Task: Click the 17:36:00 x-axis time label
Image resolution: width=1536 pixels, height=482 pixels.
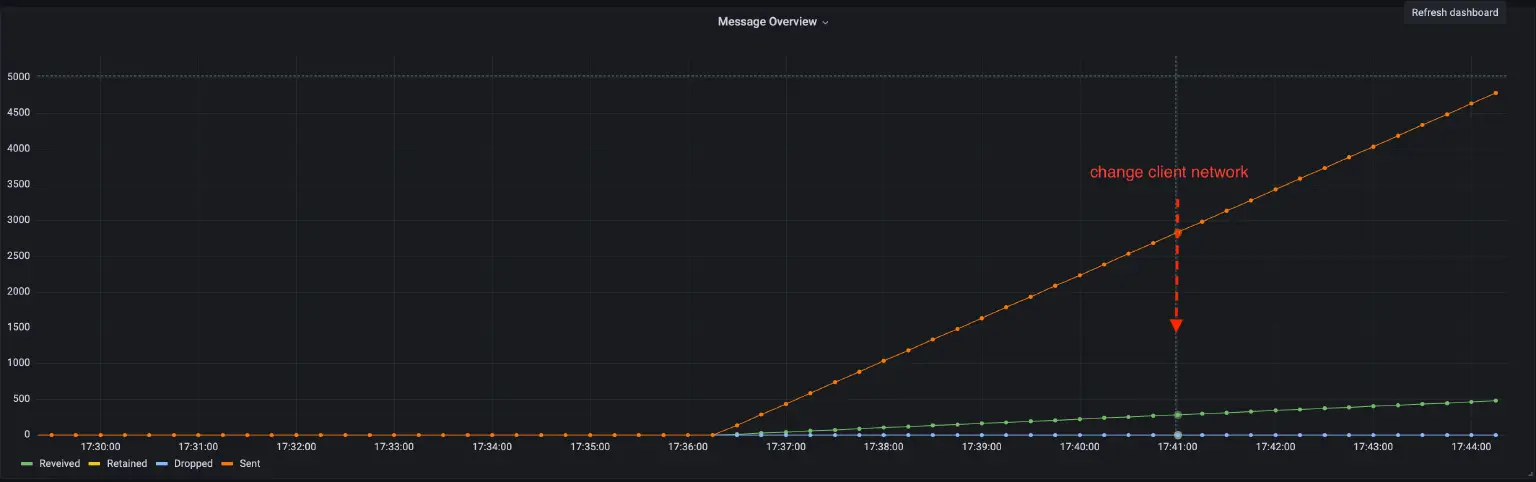Action: (x=688, y=447)
